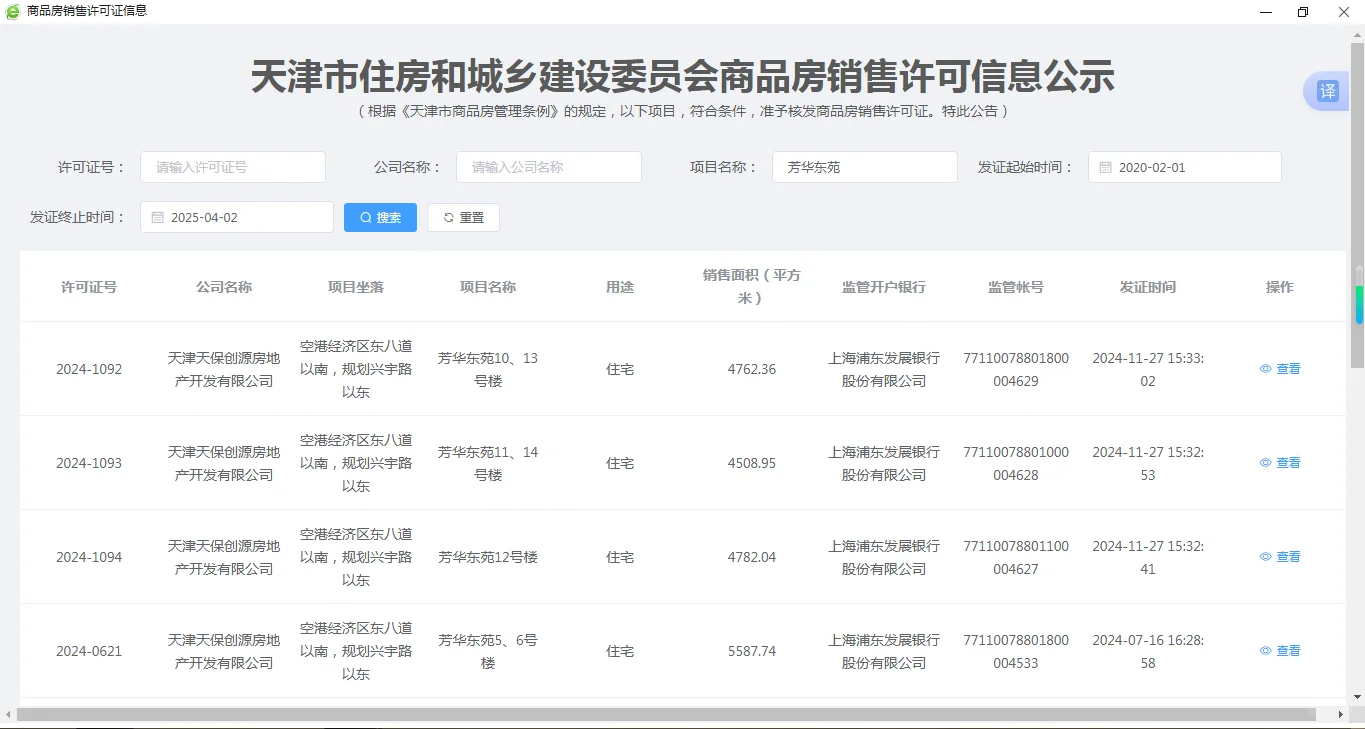This screenshot has width=1365, height=729.
Task: View details for permit 2024-0621
Action: coord(1280,651)
